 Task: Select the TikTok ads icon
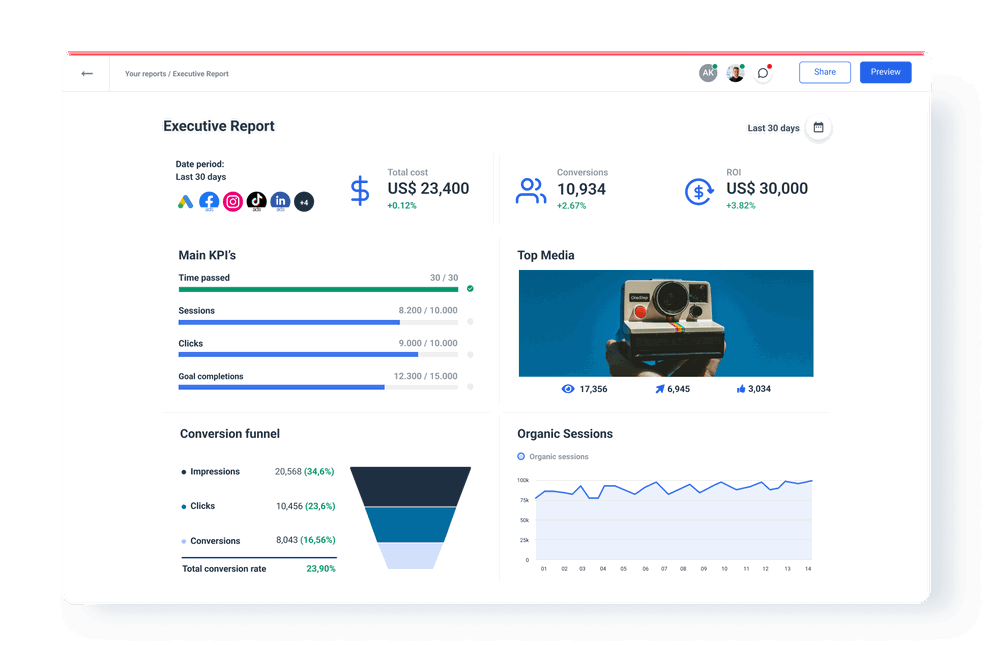257,201
